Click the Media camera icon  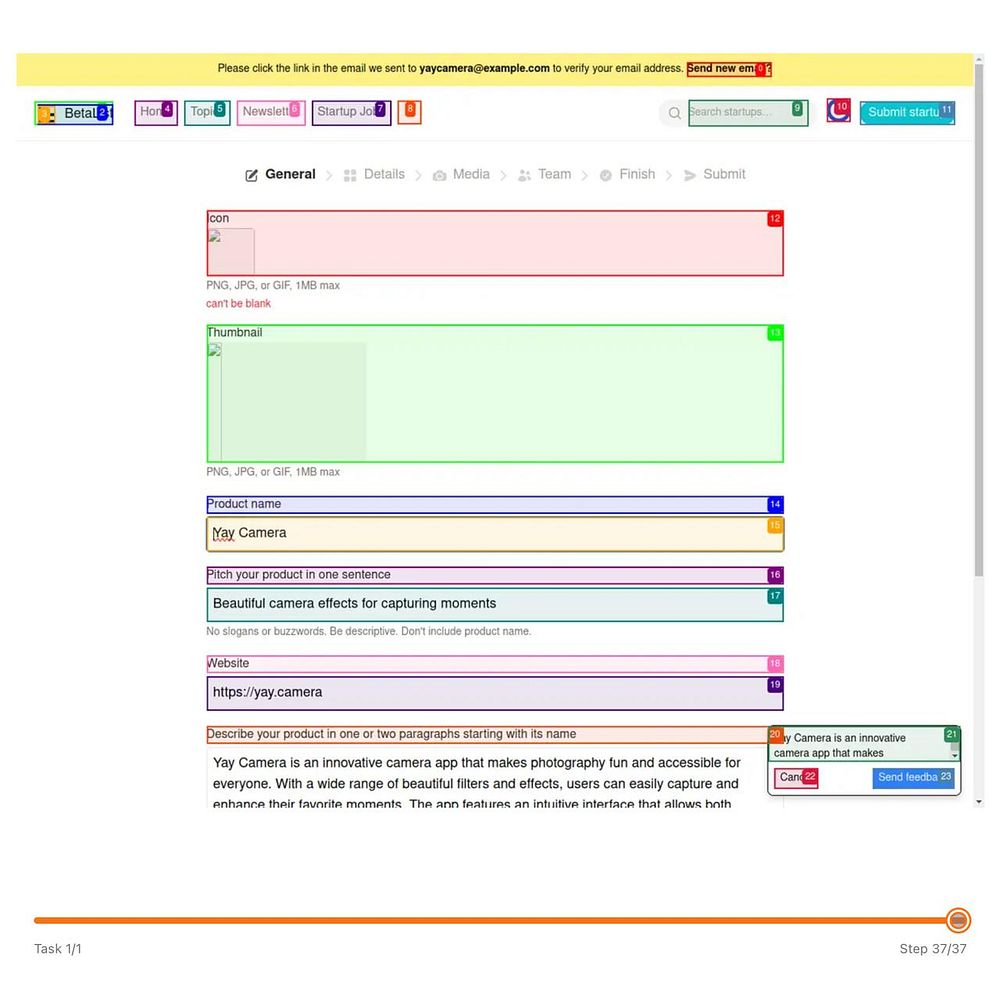click(x=439, y=175)
